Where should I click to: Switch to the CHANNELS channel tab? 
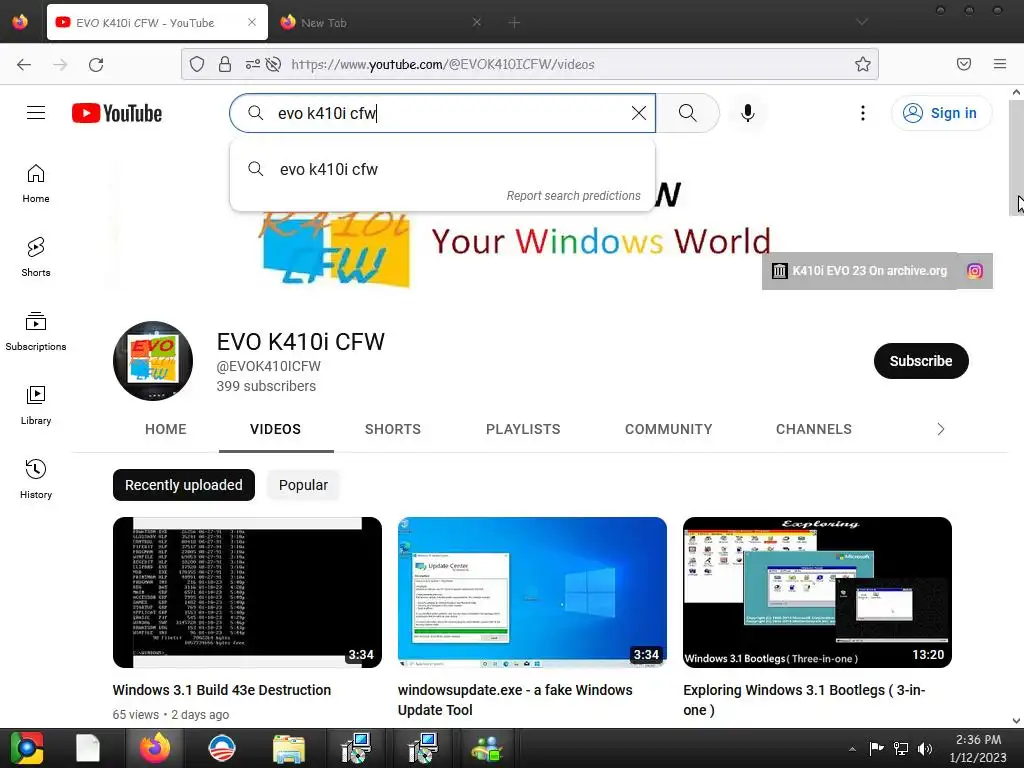coord(814,429)
